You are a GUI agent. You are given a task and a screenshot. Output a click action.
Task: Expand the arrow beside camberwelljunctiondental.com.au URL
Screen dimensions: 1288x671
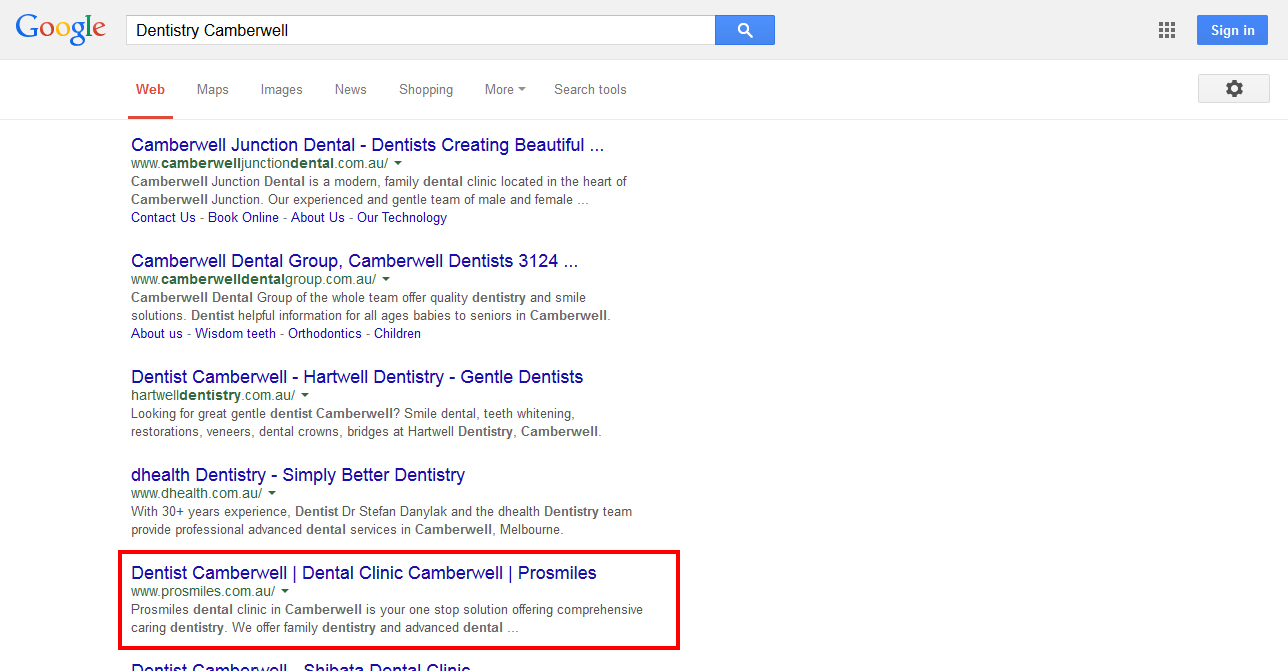point(398,163)
